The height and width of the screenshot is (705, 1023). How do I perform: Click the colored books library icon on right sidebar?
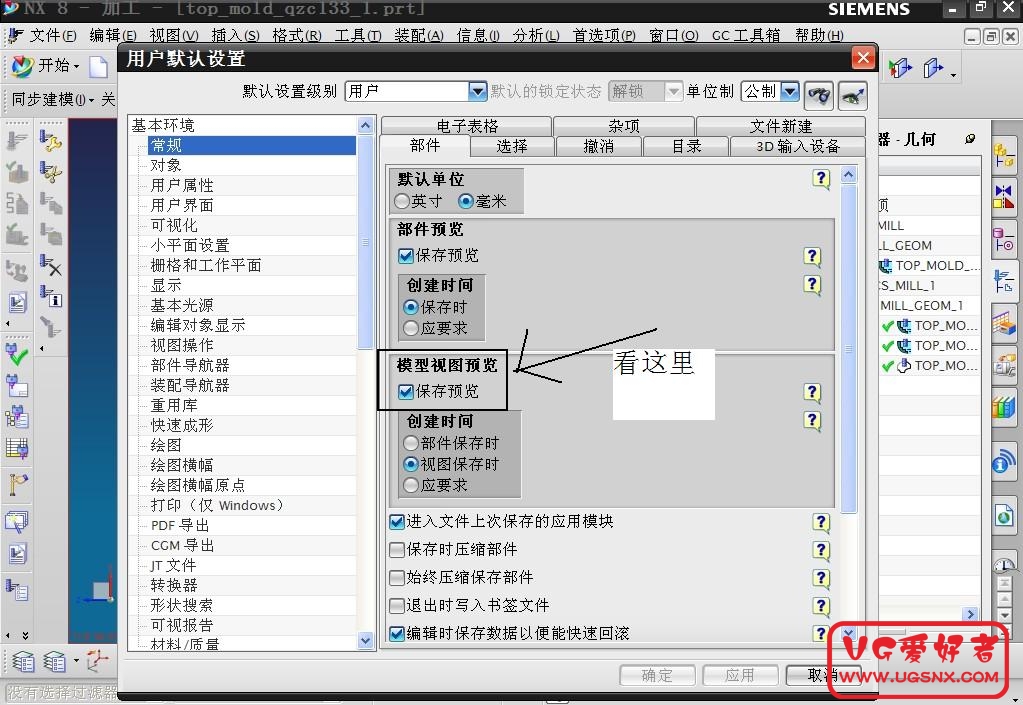[x=1004, y=408]
